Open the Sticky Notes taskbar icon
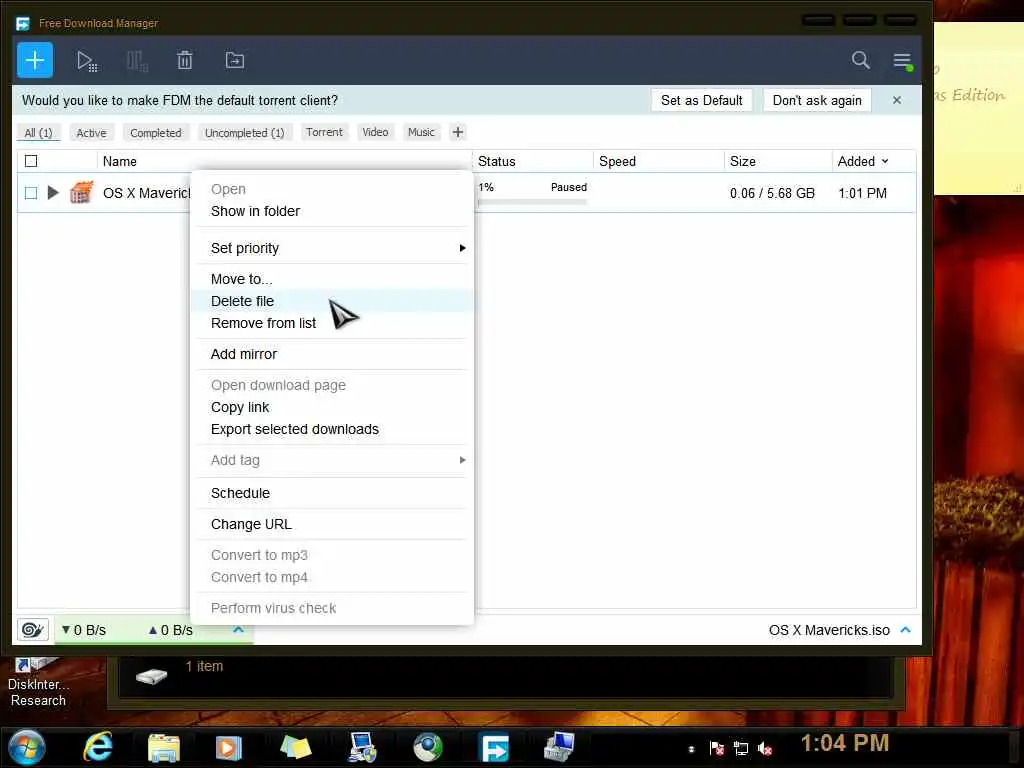 point(296,747)
